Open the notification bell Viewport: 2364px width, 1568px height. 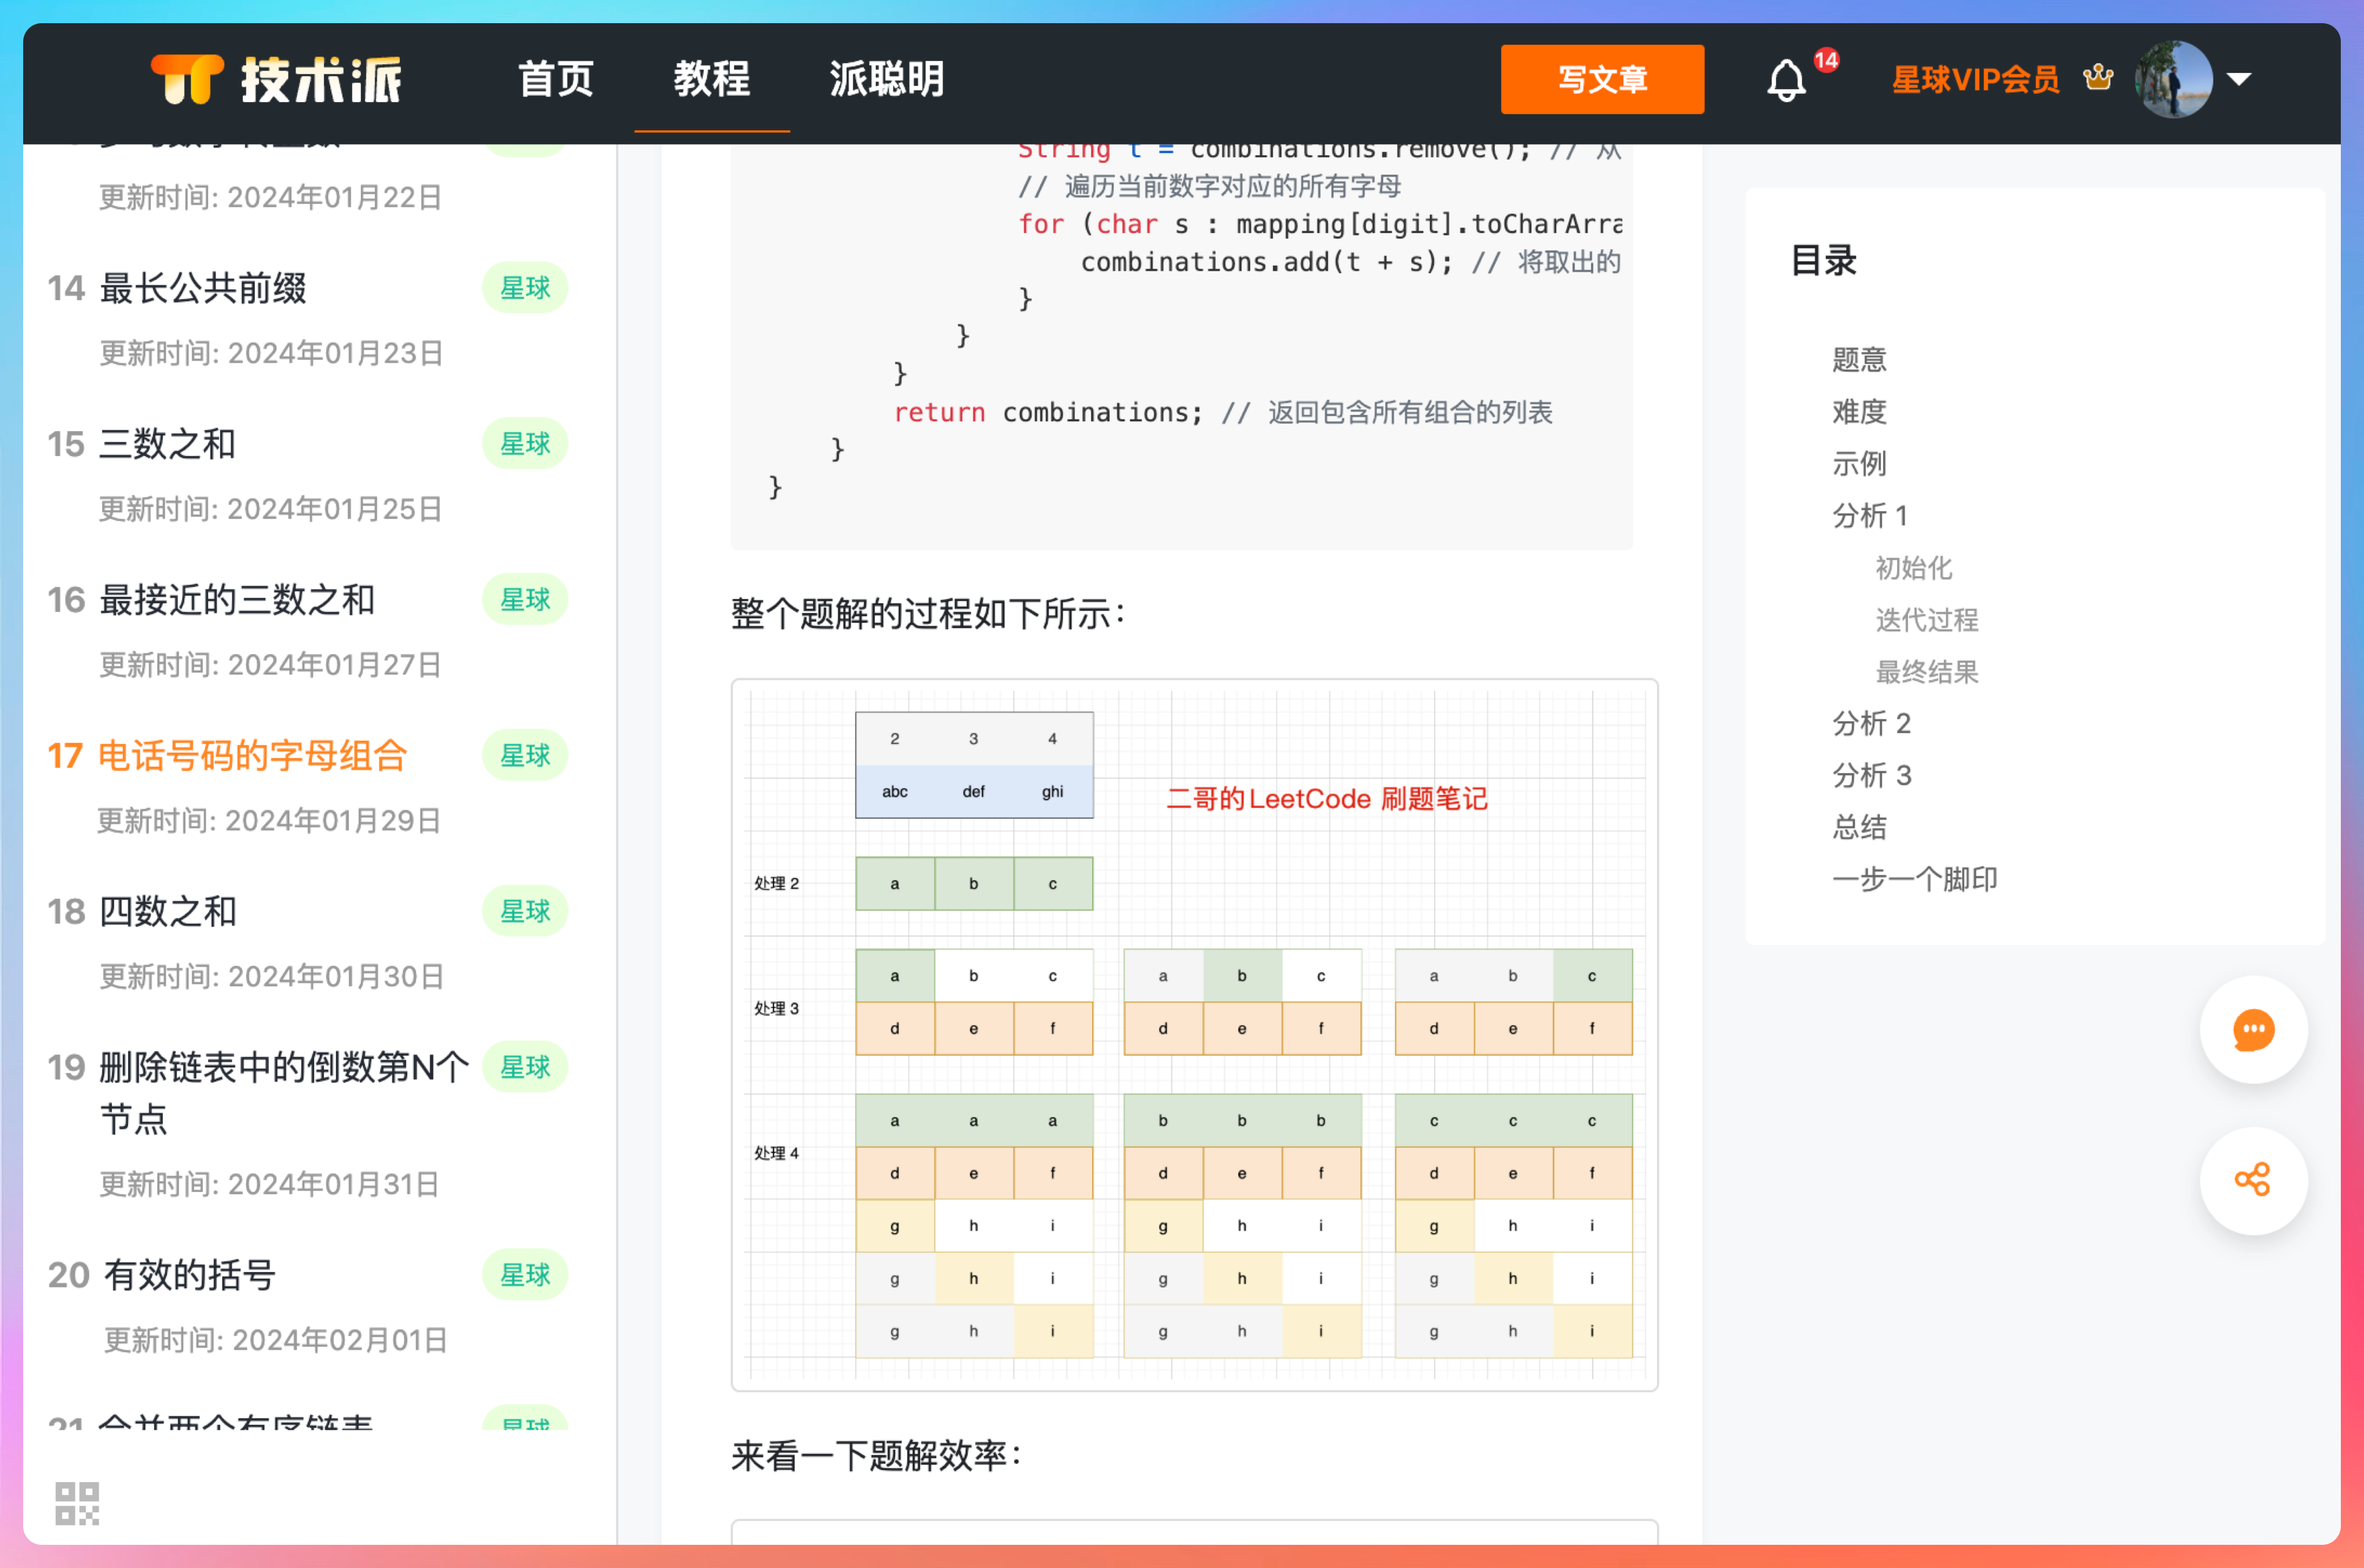pyautogui.click(x=1786, y=80)
